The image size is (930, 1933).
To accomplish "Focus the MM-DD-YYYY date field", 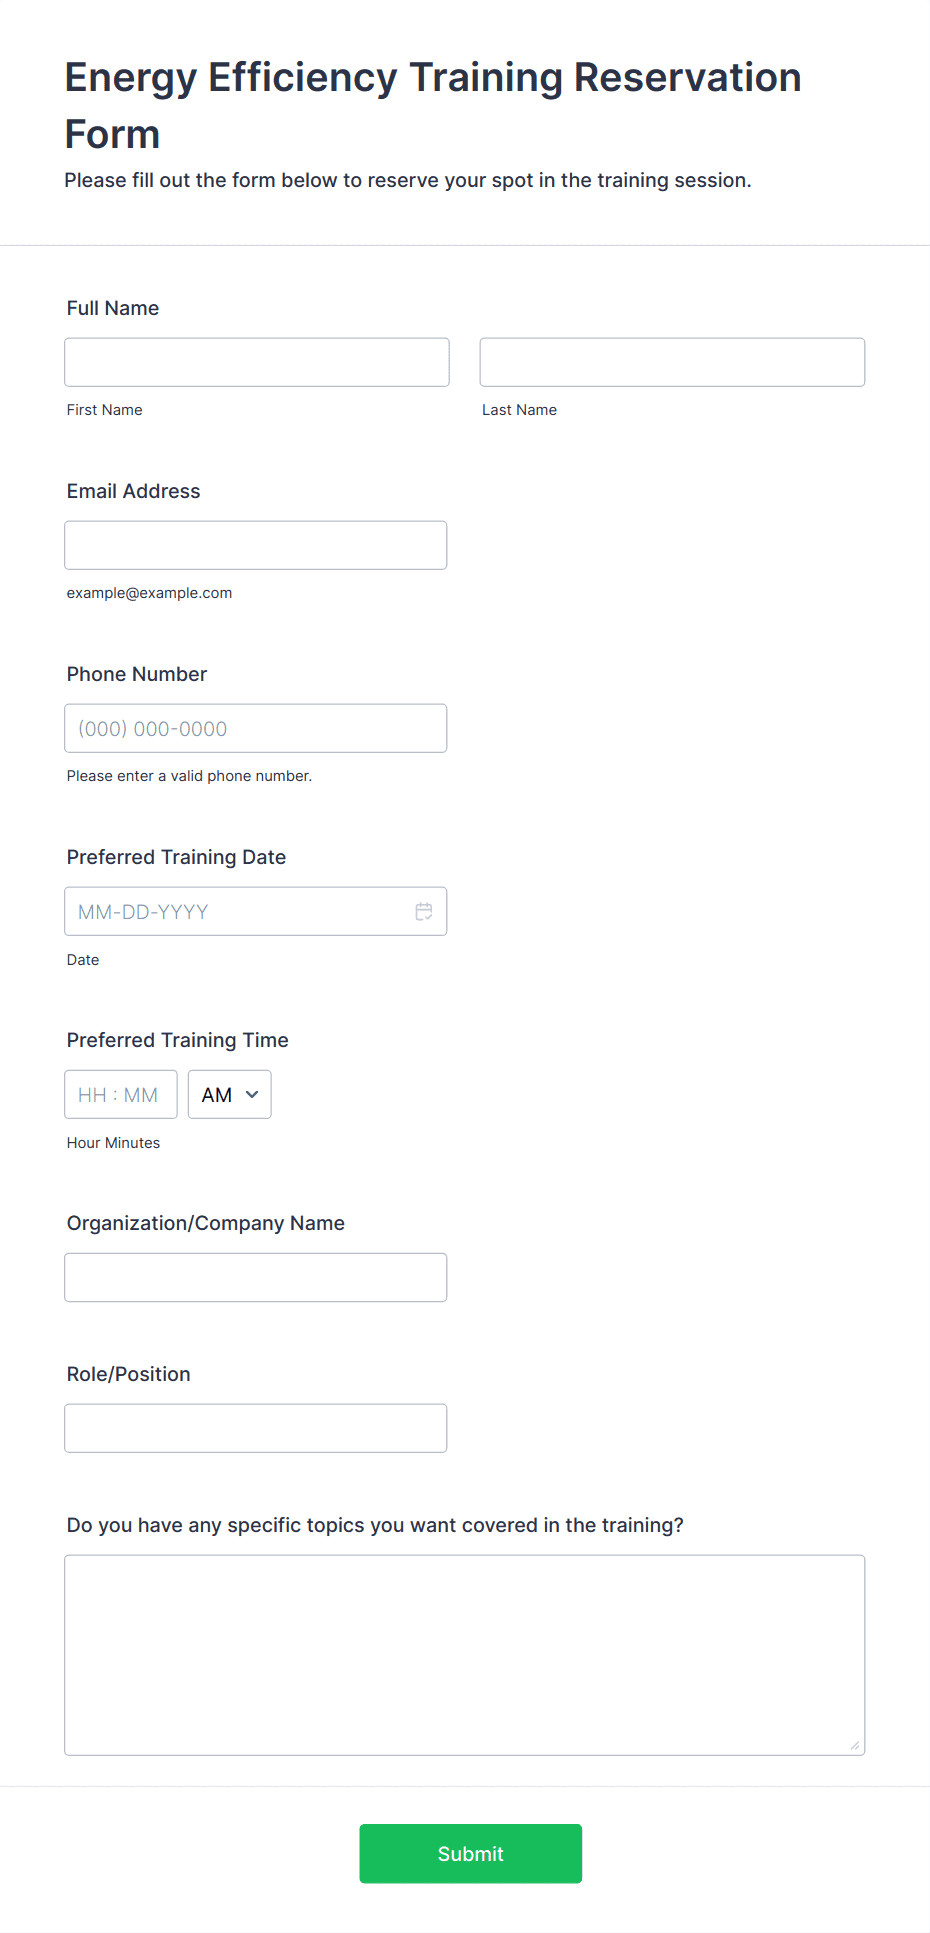I will click(256, 911).
